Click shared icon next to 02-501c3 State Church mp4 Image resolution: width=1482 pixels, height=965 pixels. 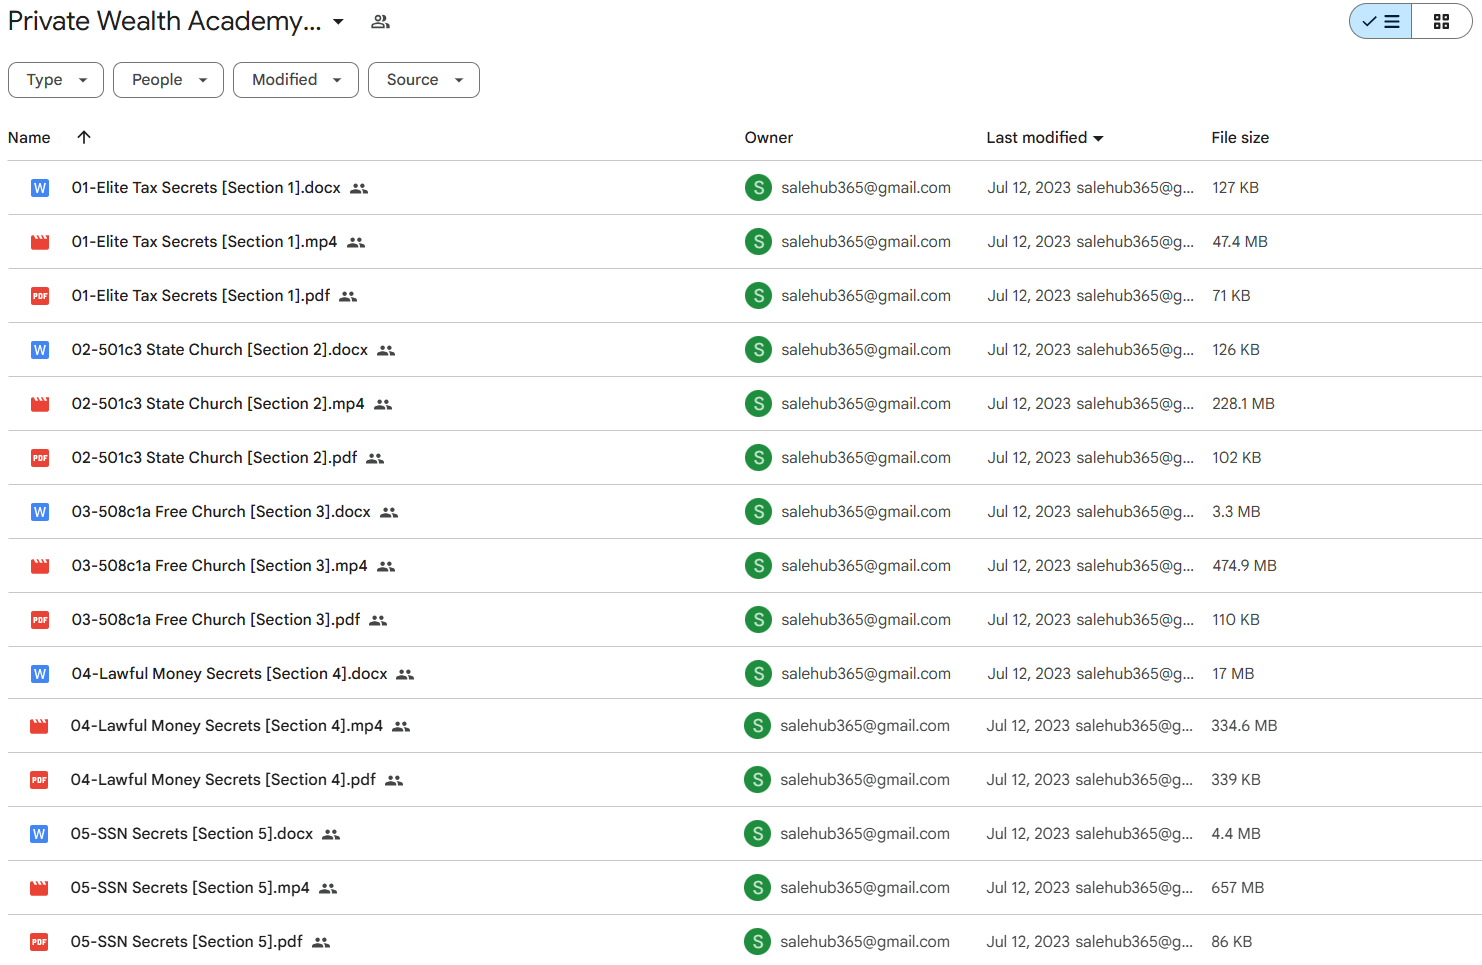pos(383,404)
